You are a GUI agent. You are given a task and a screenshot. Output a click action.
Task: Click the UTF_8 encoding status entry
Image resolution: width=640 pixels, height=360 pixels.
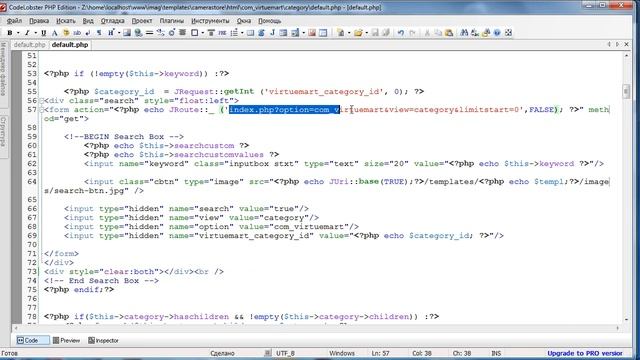click(x=285, y=353)
